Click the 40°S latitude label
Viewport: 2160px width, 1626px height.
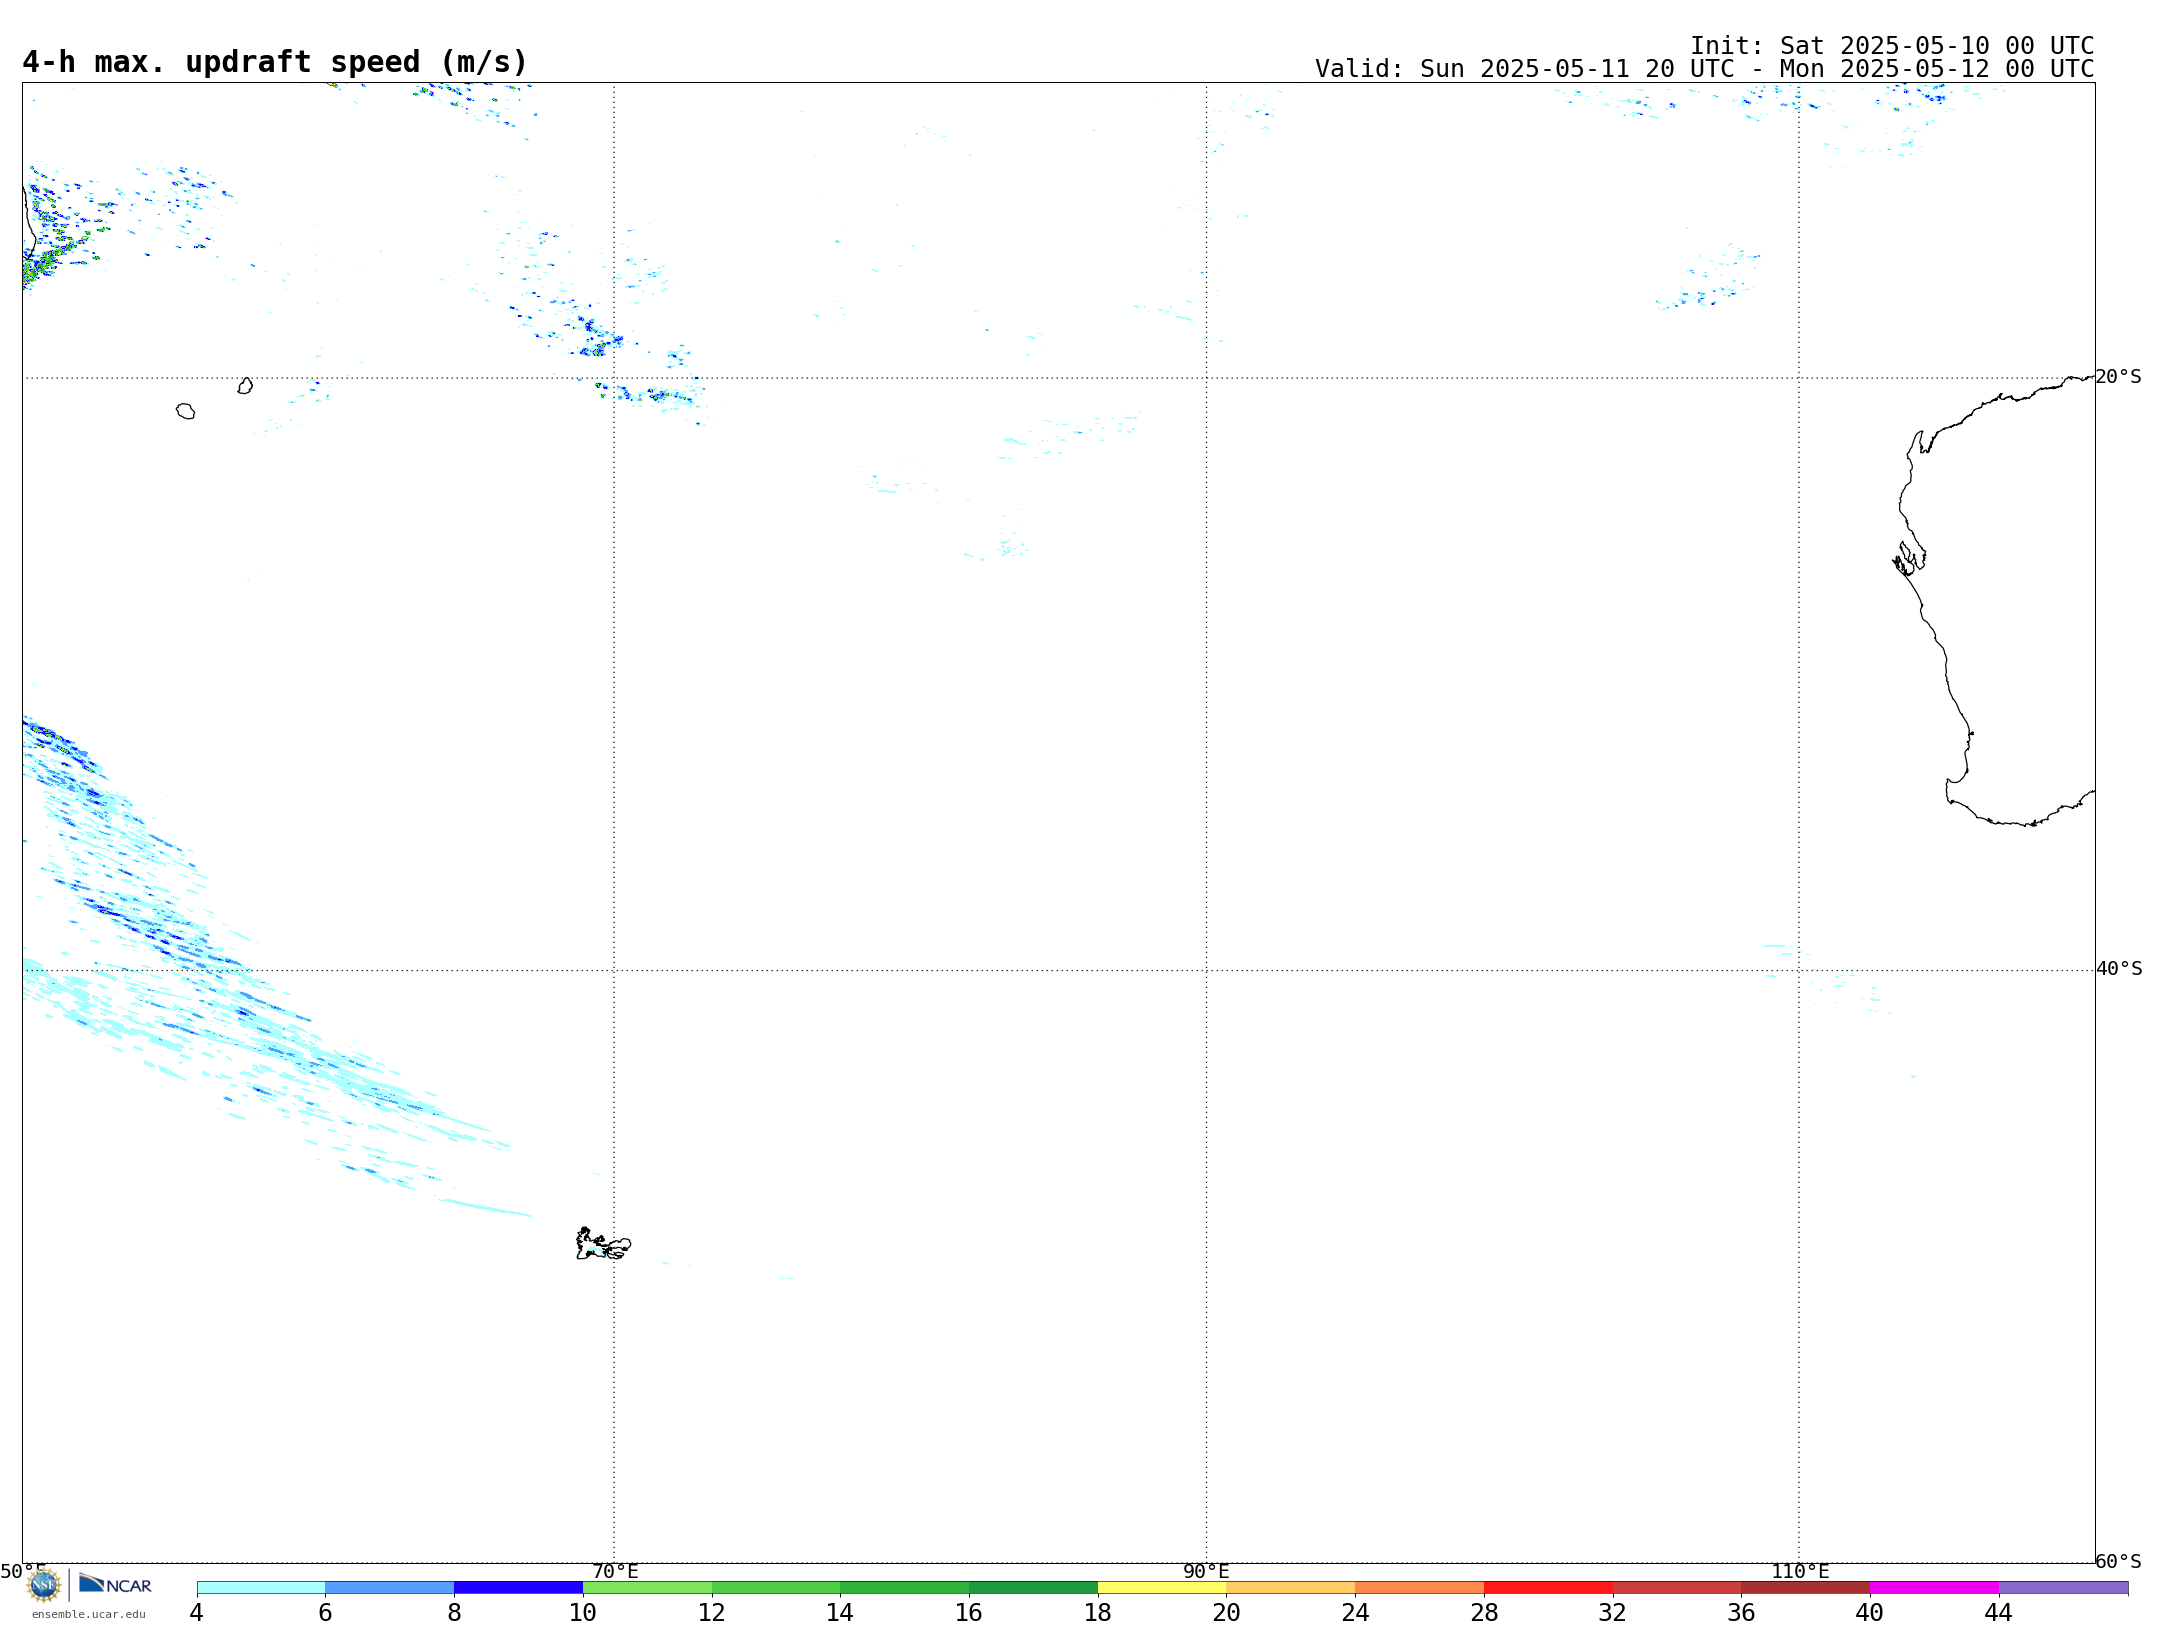(x=2119, y=969)
